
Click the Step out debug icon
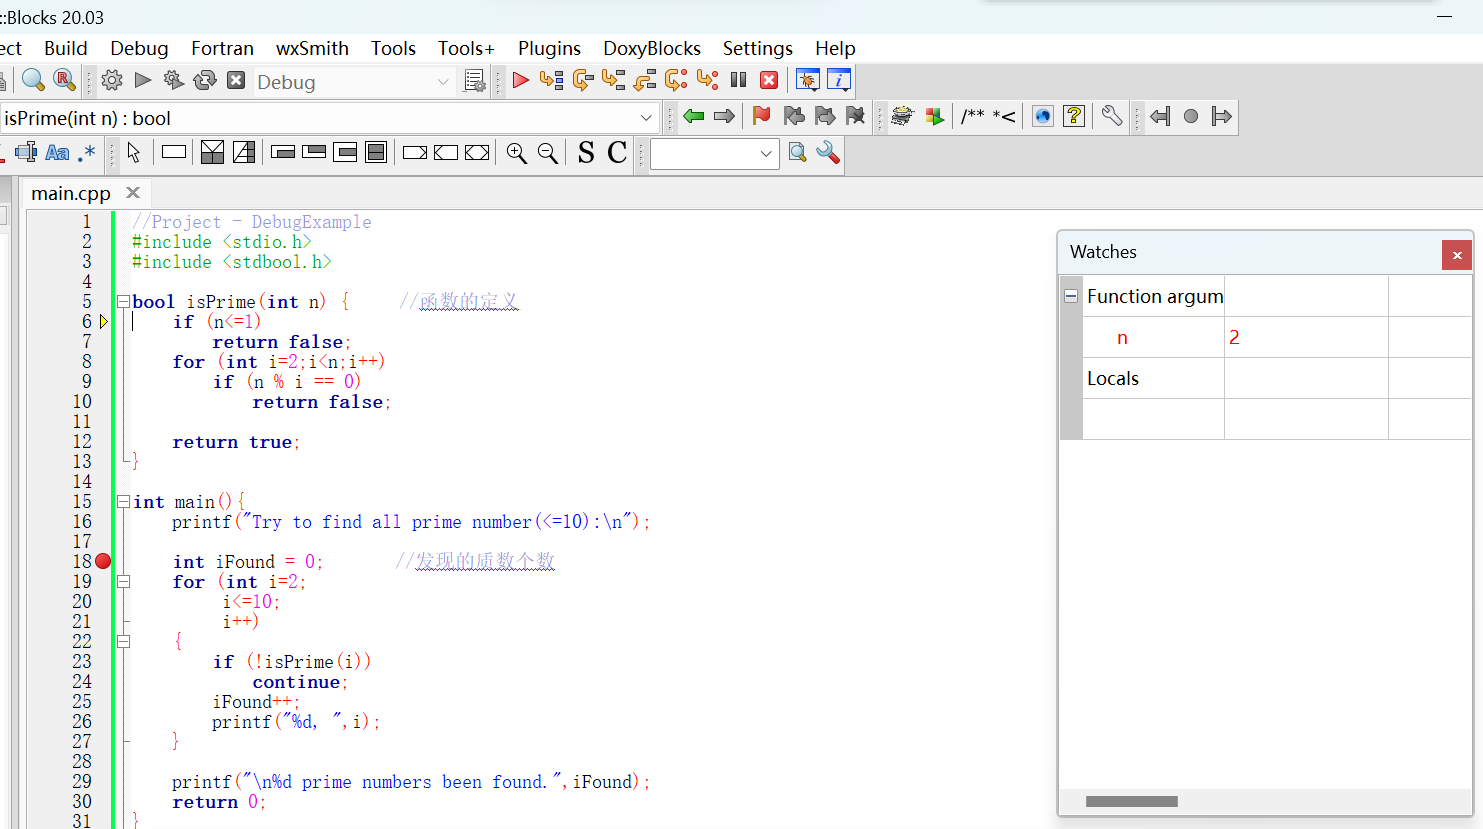coord(645,80)
